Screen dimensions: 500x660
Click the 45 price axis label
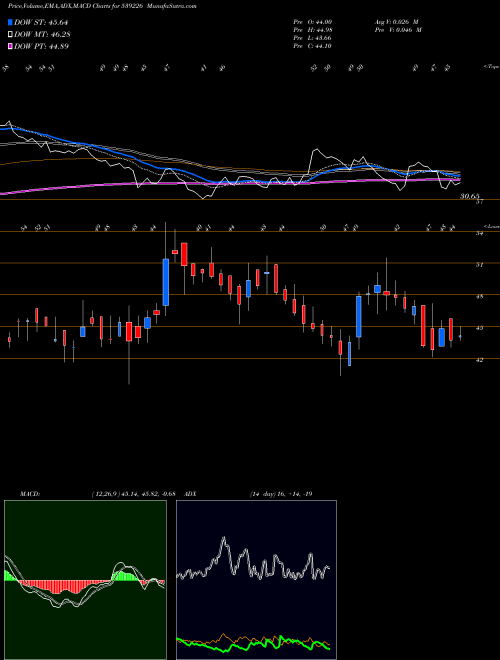click(x=479, y=328)
